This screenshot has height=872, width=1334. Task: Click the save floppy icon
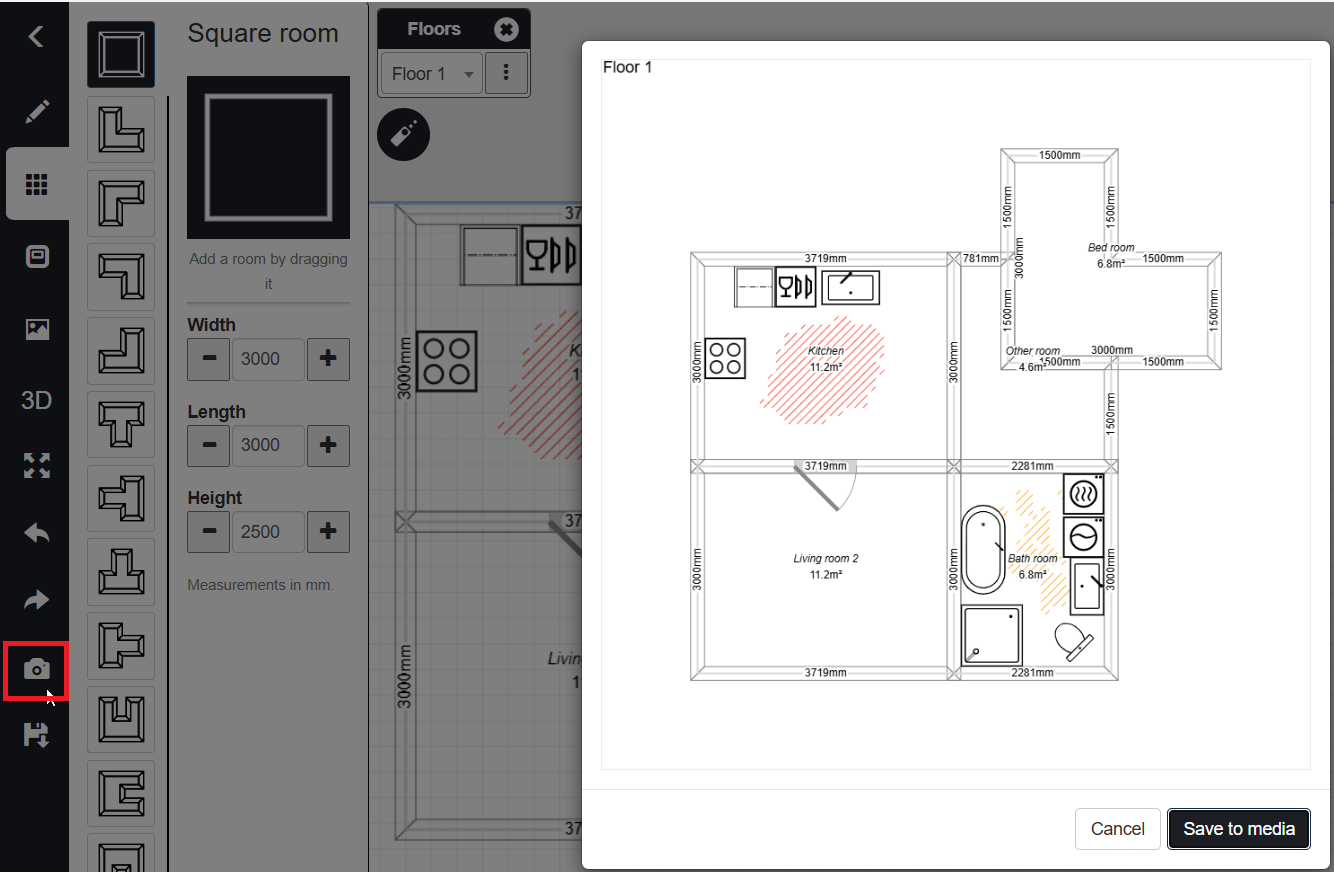[37, 736]
